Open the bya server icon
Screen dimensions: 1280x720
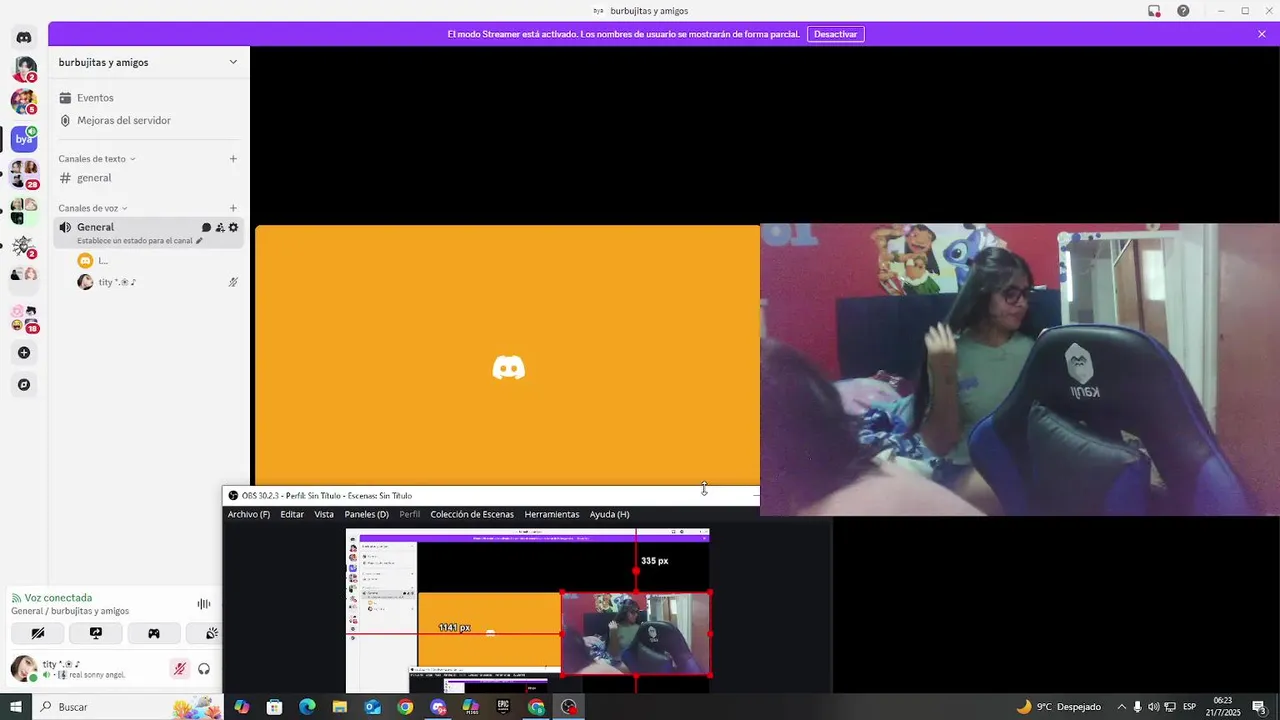pos(24,139)
